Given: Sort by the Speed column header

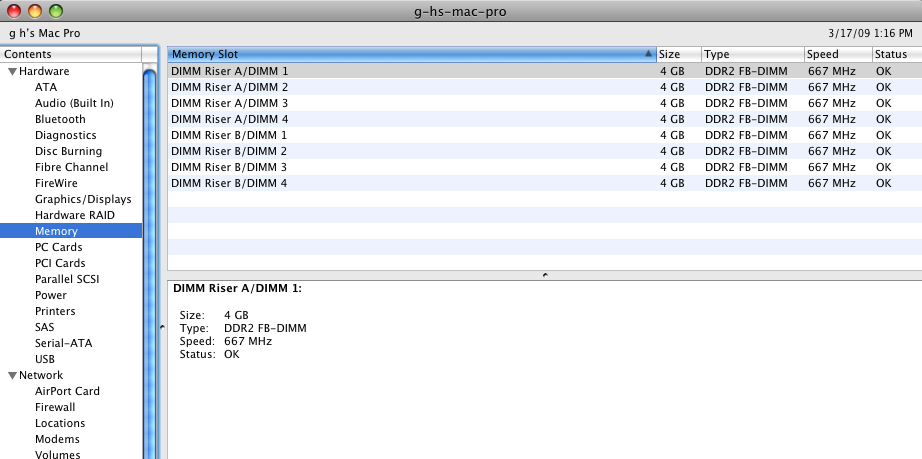Looking at the screenshot, I should 839,54.
